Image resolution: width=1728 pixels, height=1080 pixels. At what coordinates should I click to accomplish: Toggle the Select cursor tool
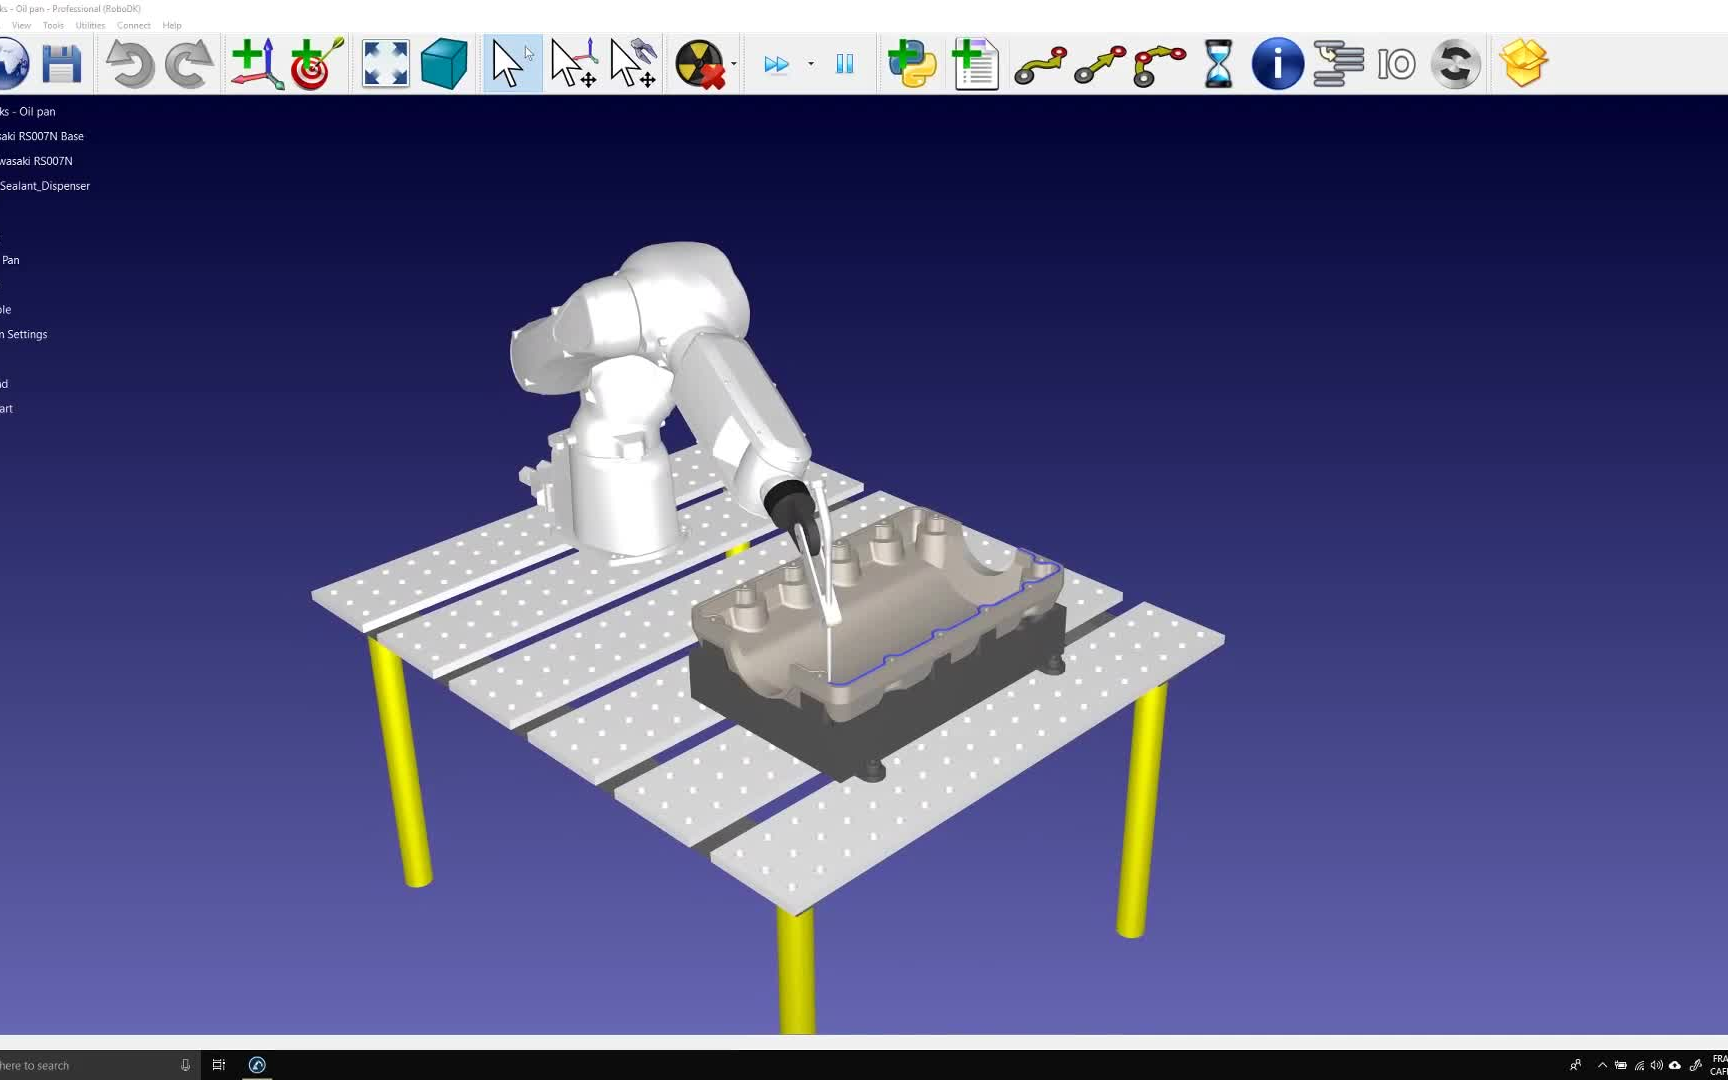pyautogui.click(x=511, y=63)
